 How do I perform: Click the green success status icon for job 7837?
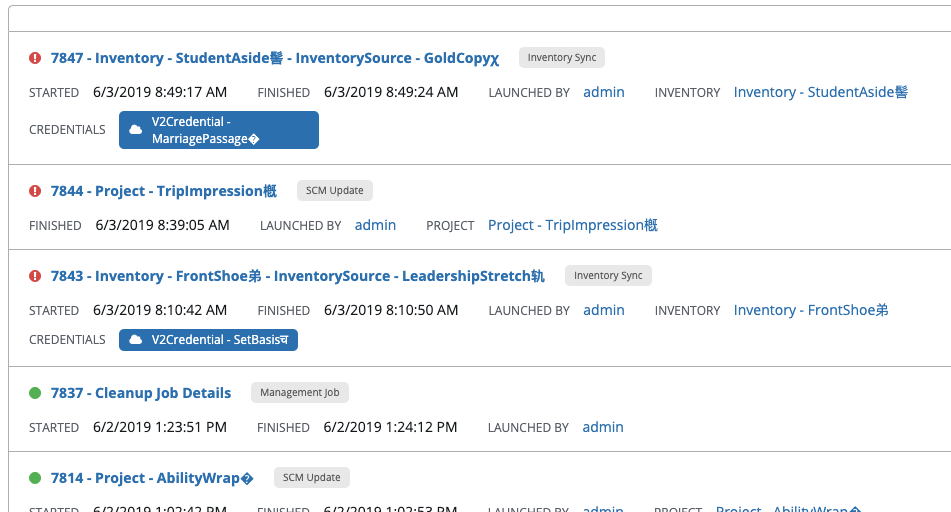click(x=35, y=393)
